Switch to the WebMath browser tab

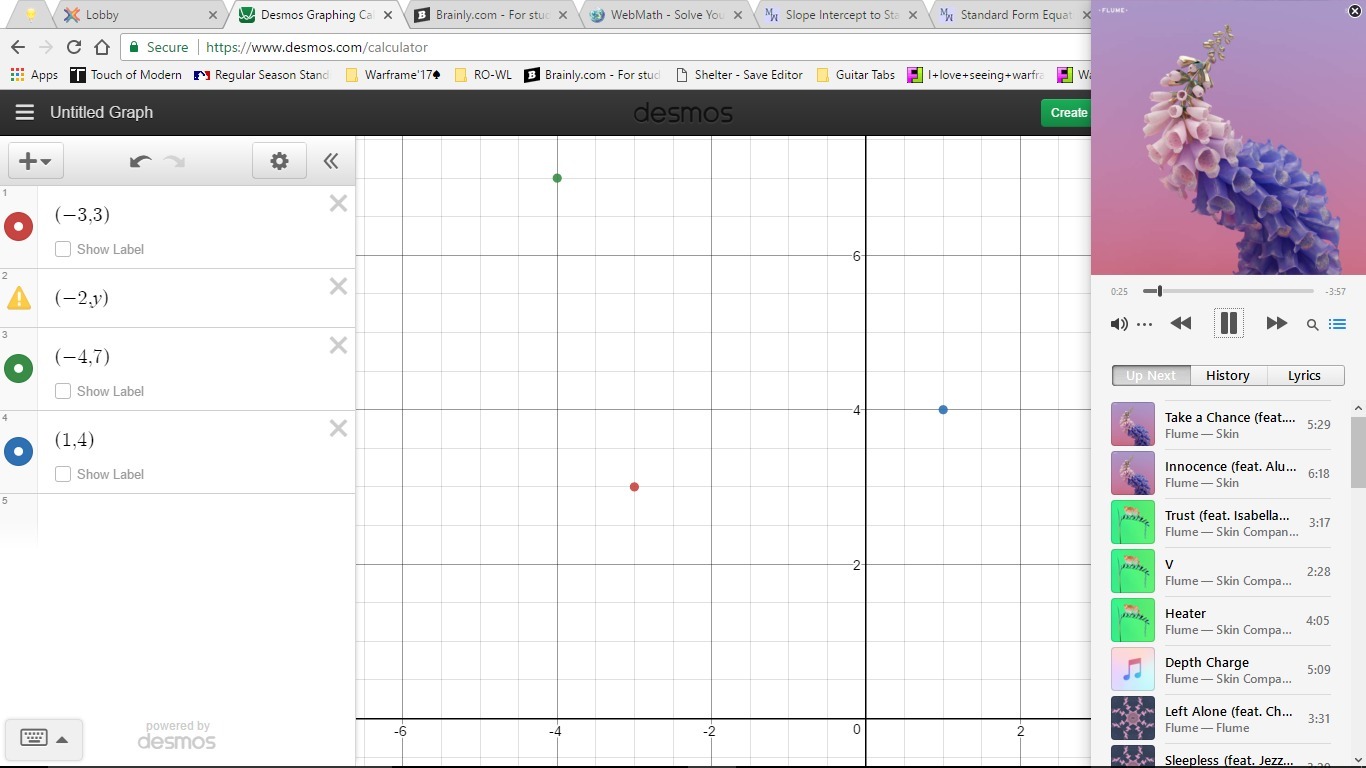(x=665, y=15)
